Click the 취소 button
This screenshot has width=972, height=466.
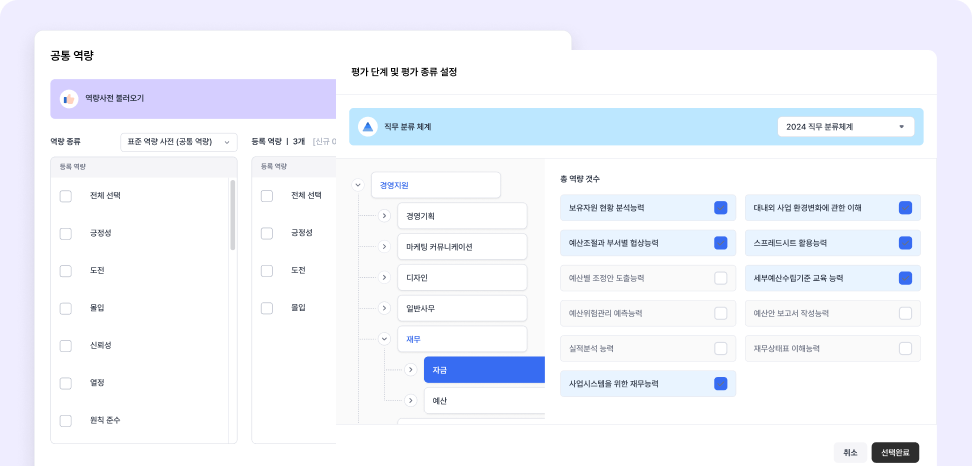coord(850,453)
